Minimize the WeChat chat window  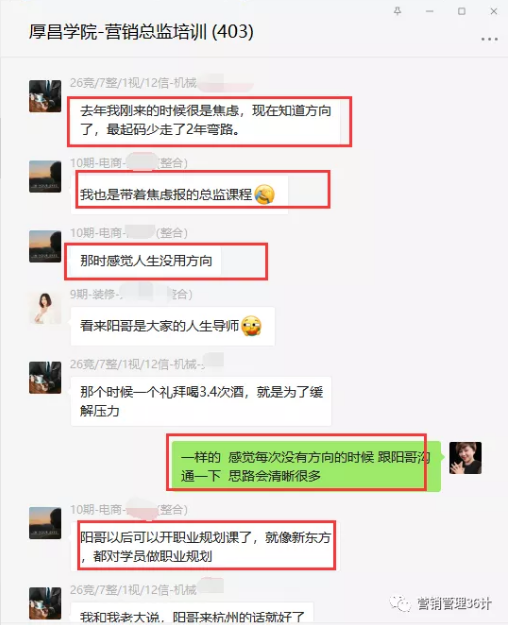(x=429, y=12)
